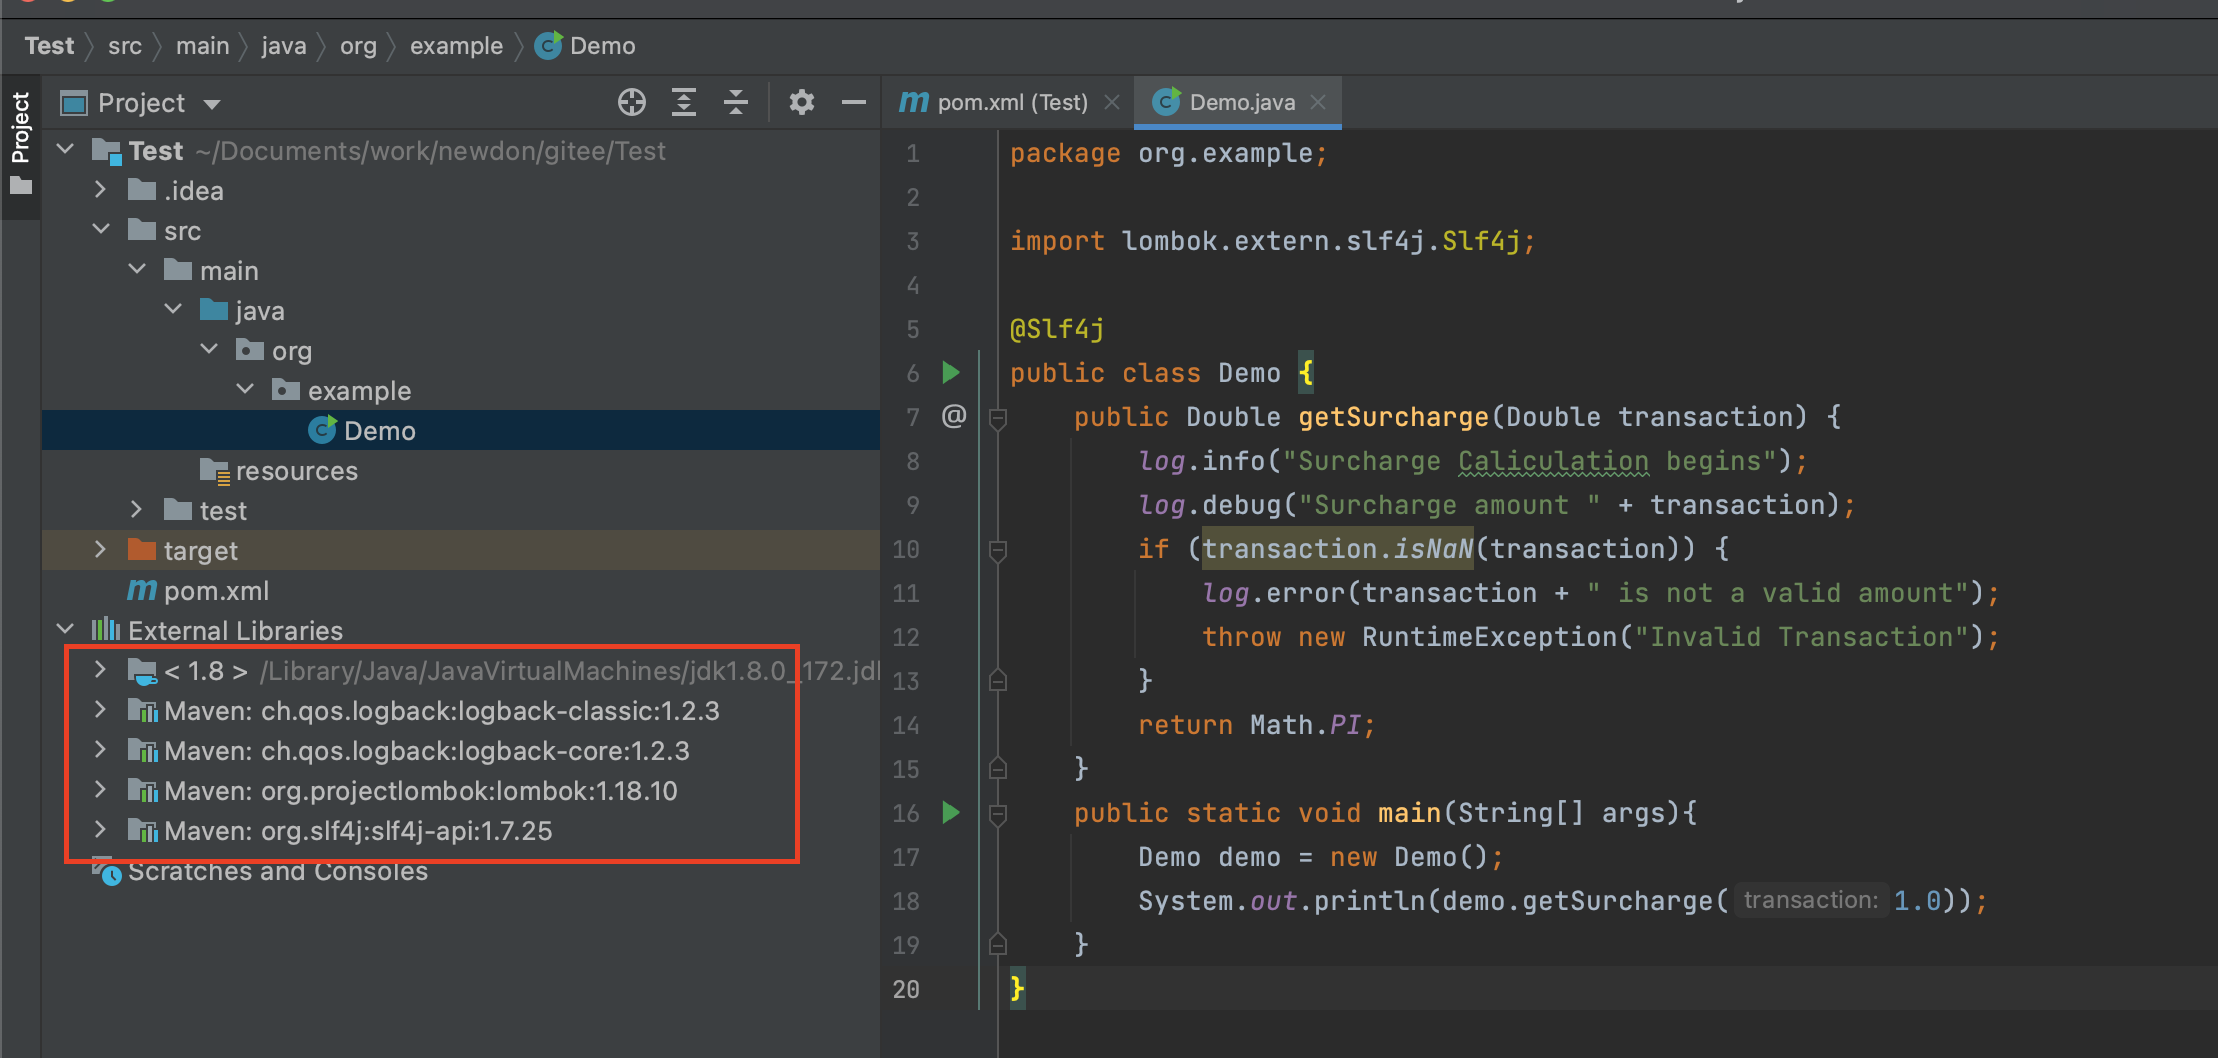Image resolution: width=2218 pixels, height=1058 pixels.
Task: Collapse the main folder
Action: [x=137, y=269]
